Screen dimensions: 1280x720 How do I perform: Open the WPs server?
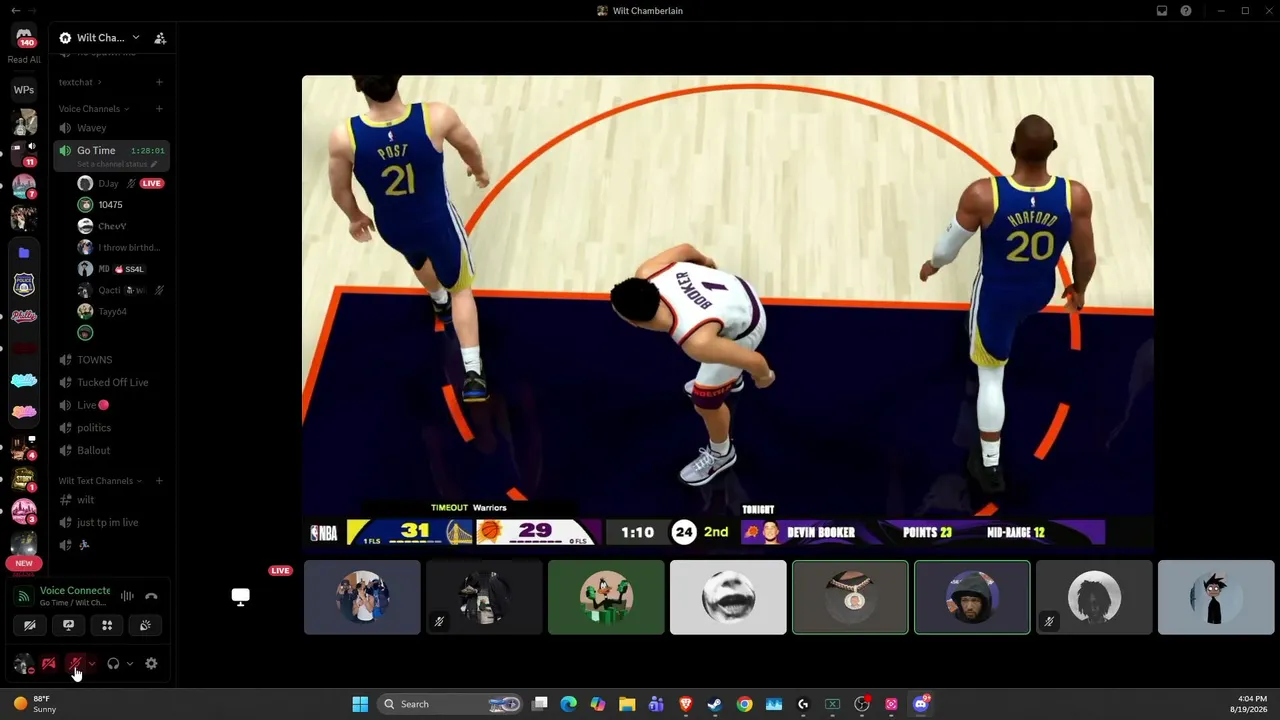(24, 90)
